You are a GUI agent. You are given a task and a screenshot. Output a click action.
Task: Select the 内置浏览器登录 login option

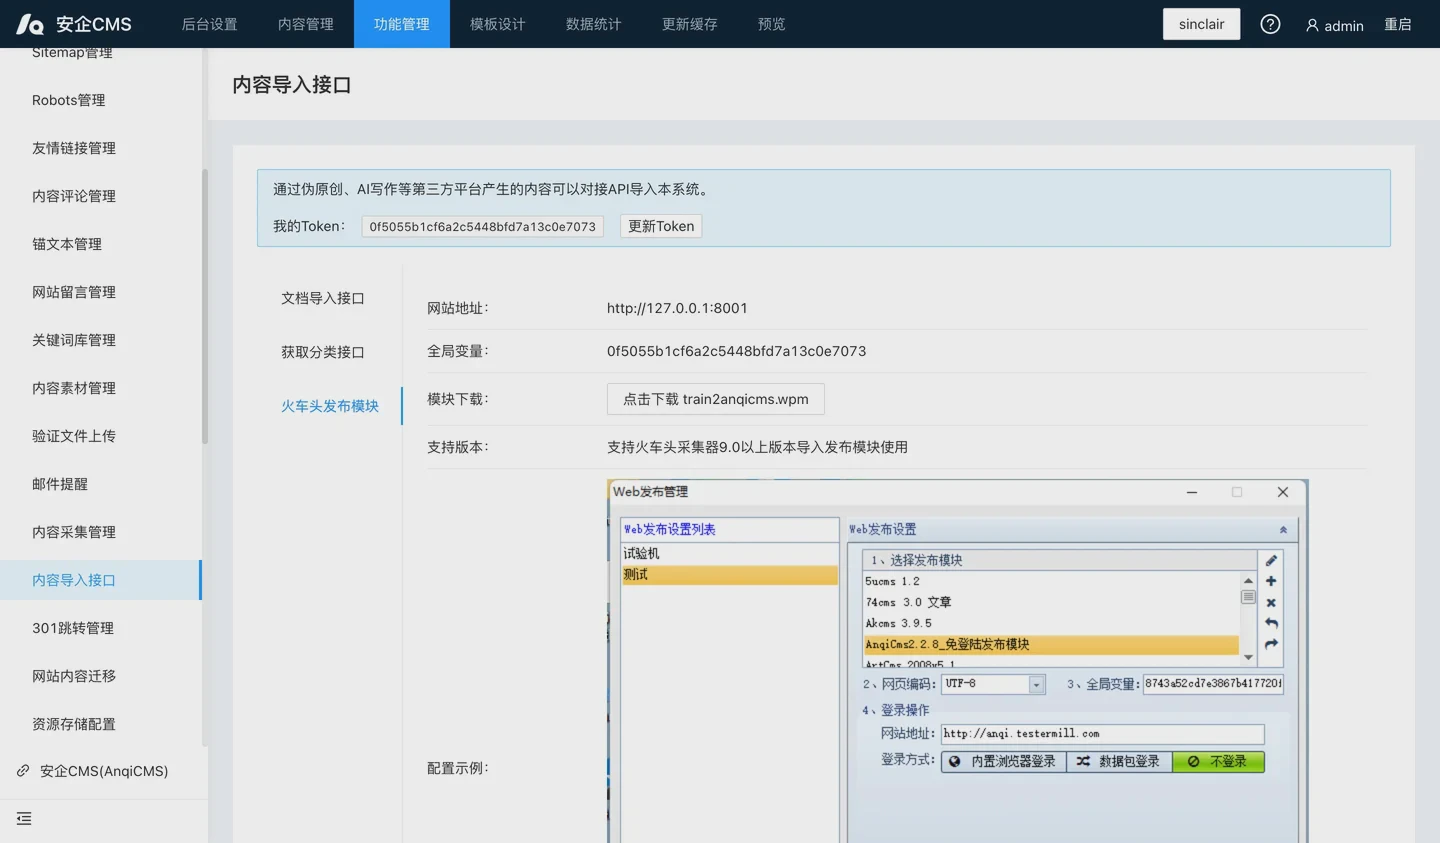(x=1003, y=762)
